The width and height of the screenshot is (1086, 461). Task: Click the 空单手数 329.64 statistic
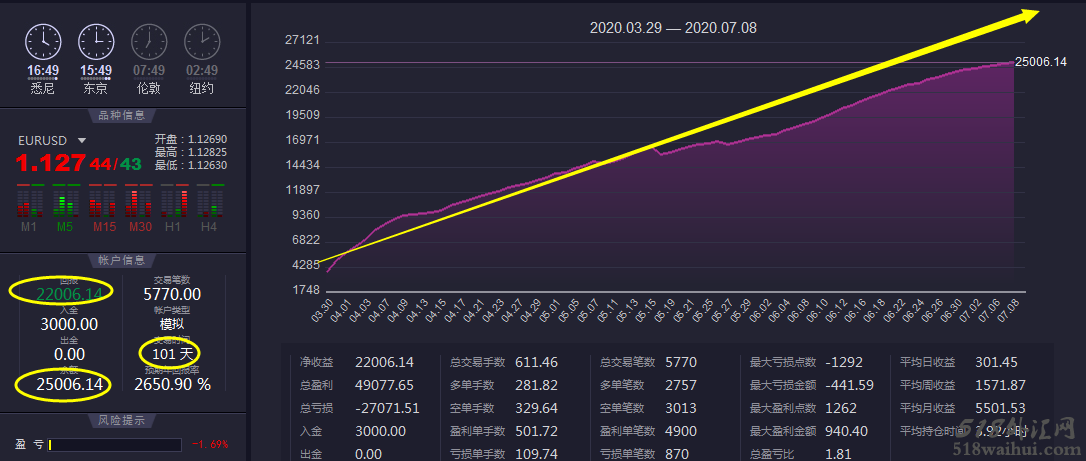point(504,408)
